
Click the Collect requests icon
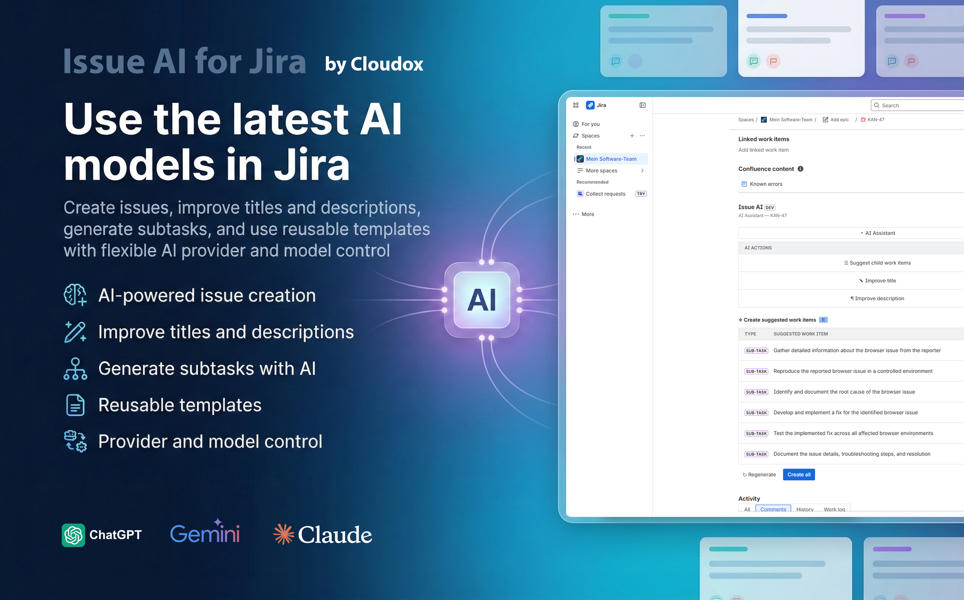580,194
